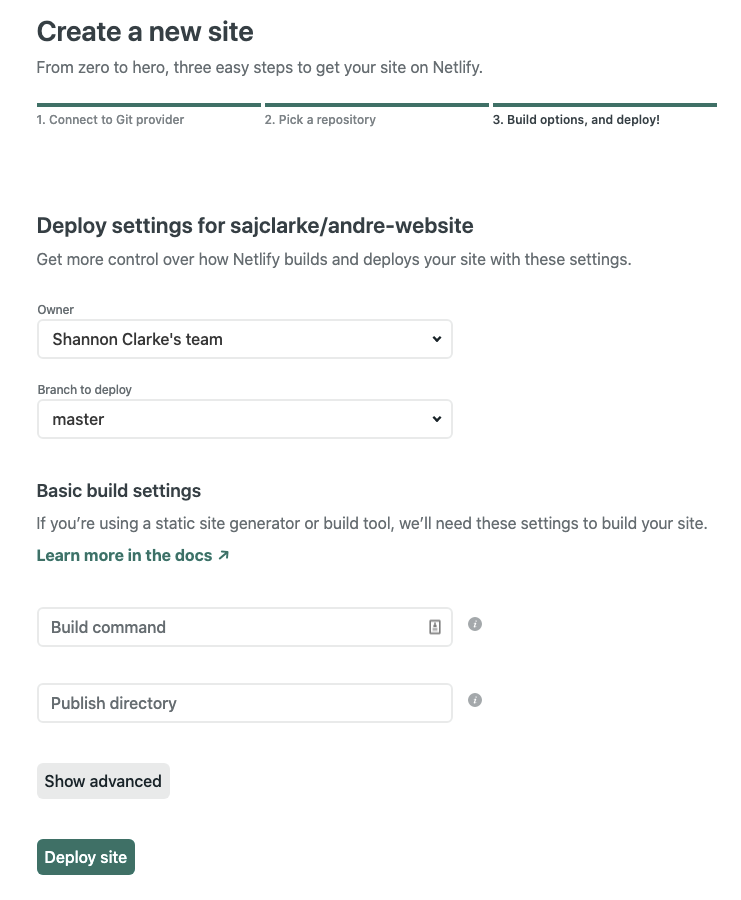Click into the Publish directory text field
Screen dimensions: 741x900
(244, 703)
